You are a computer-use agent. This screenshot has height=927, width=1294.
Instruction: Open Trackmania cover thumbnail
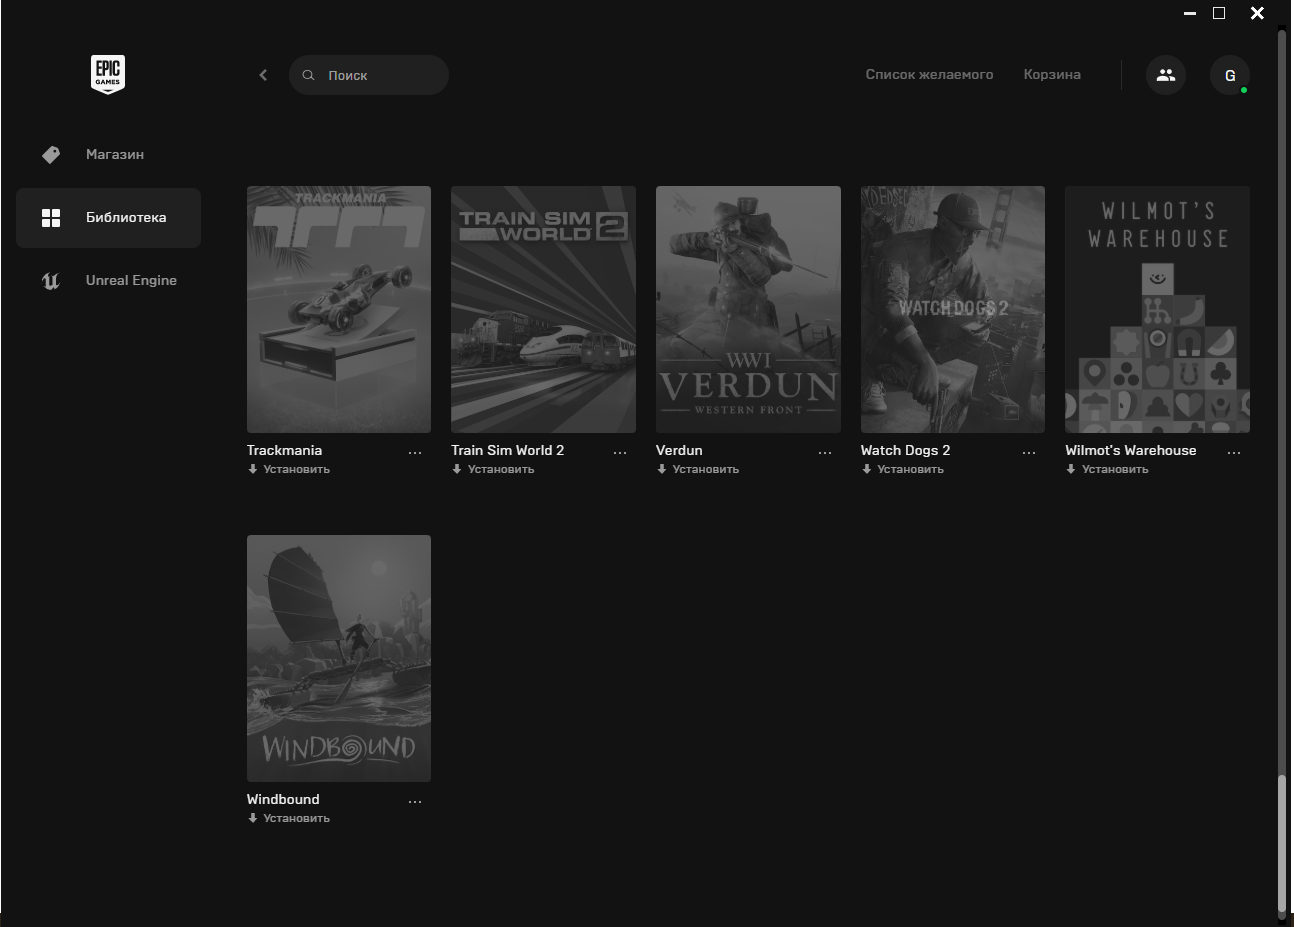(339, 309)
